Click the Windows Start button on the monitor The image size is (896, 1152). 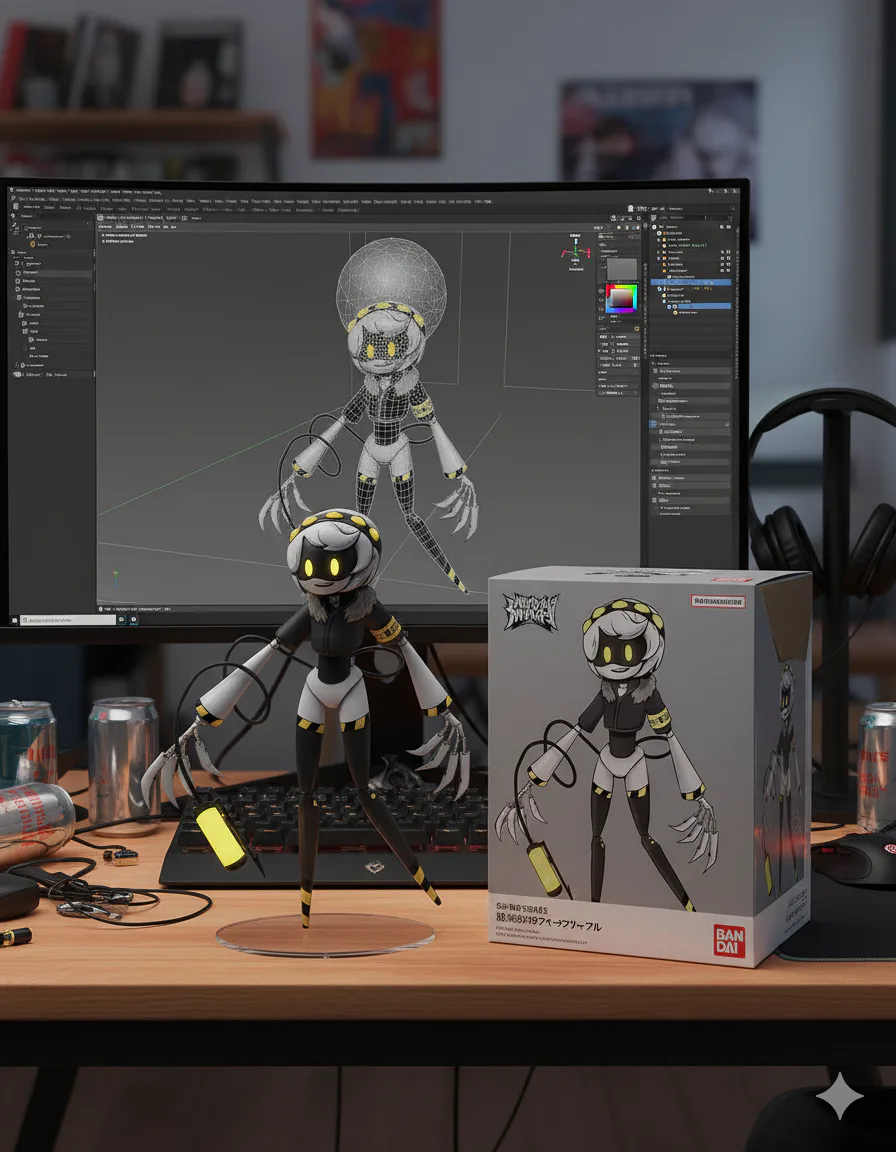point(15,620)
